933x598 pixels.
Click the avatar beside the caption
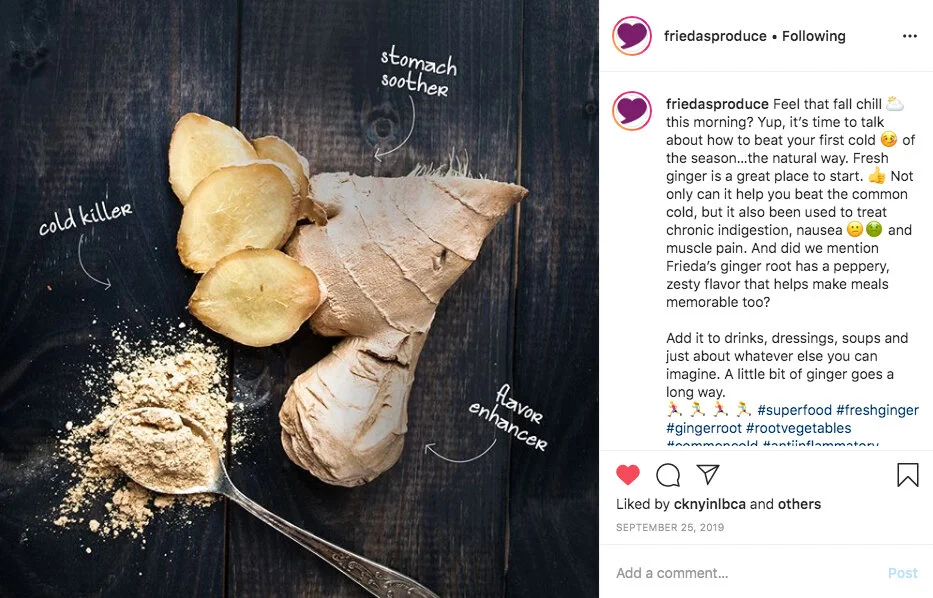pyautogui.click(x=632, y=111)
